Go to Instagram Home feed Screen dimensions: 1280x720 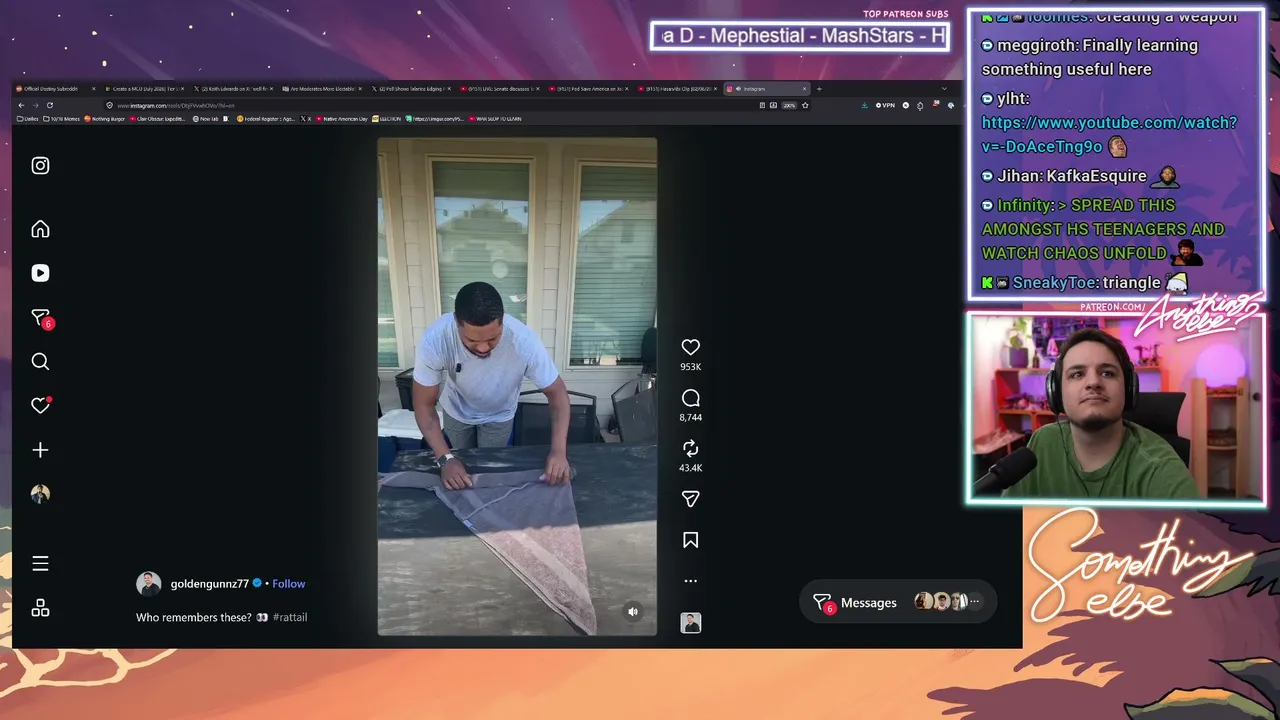tap(40, 229)
